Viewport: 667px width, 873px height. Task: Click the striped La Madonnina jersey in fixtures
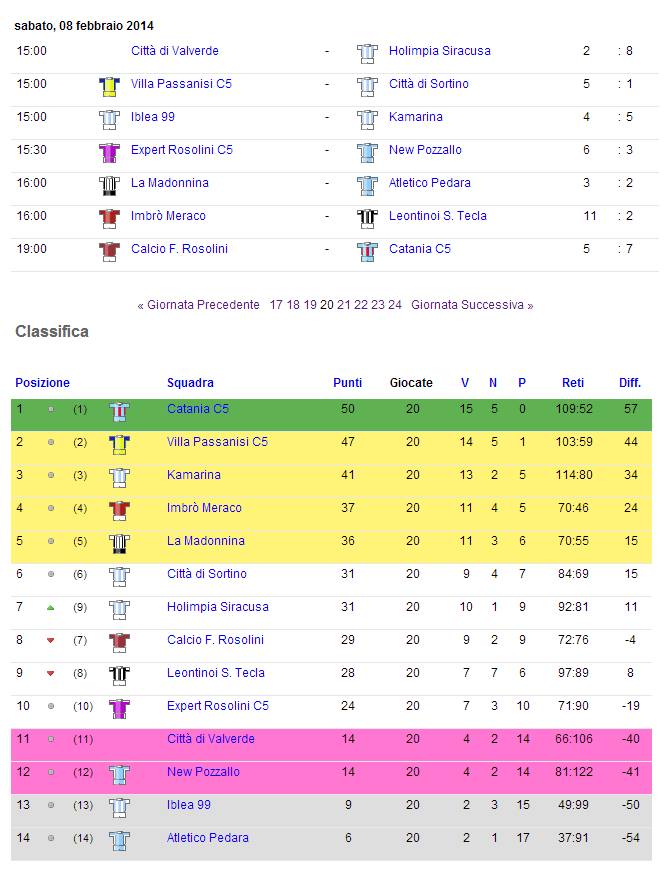109,185
